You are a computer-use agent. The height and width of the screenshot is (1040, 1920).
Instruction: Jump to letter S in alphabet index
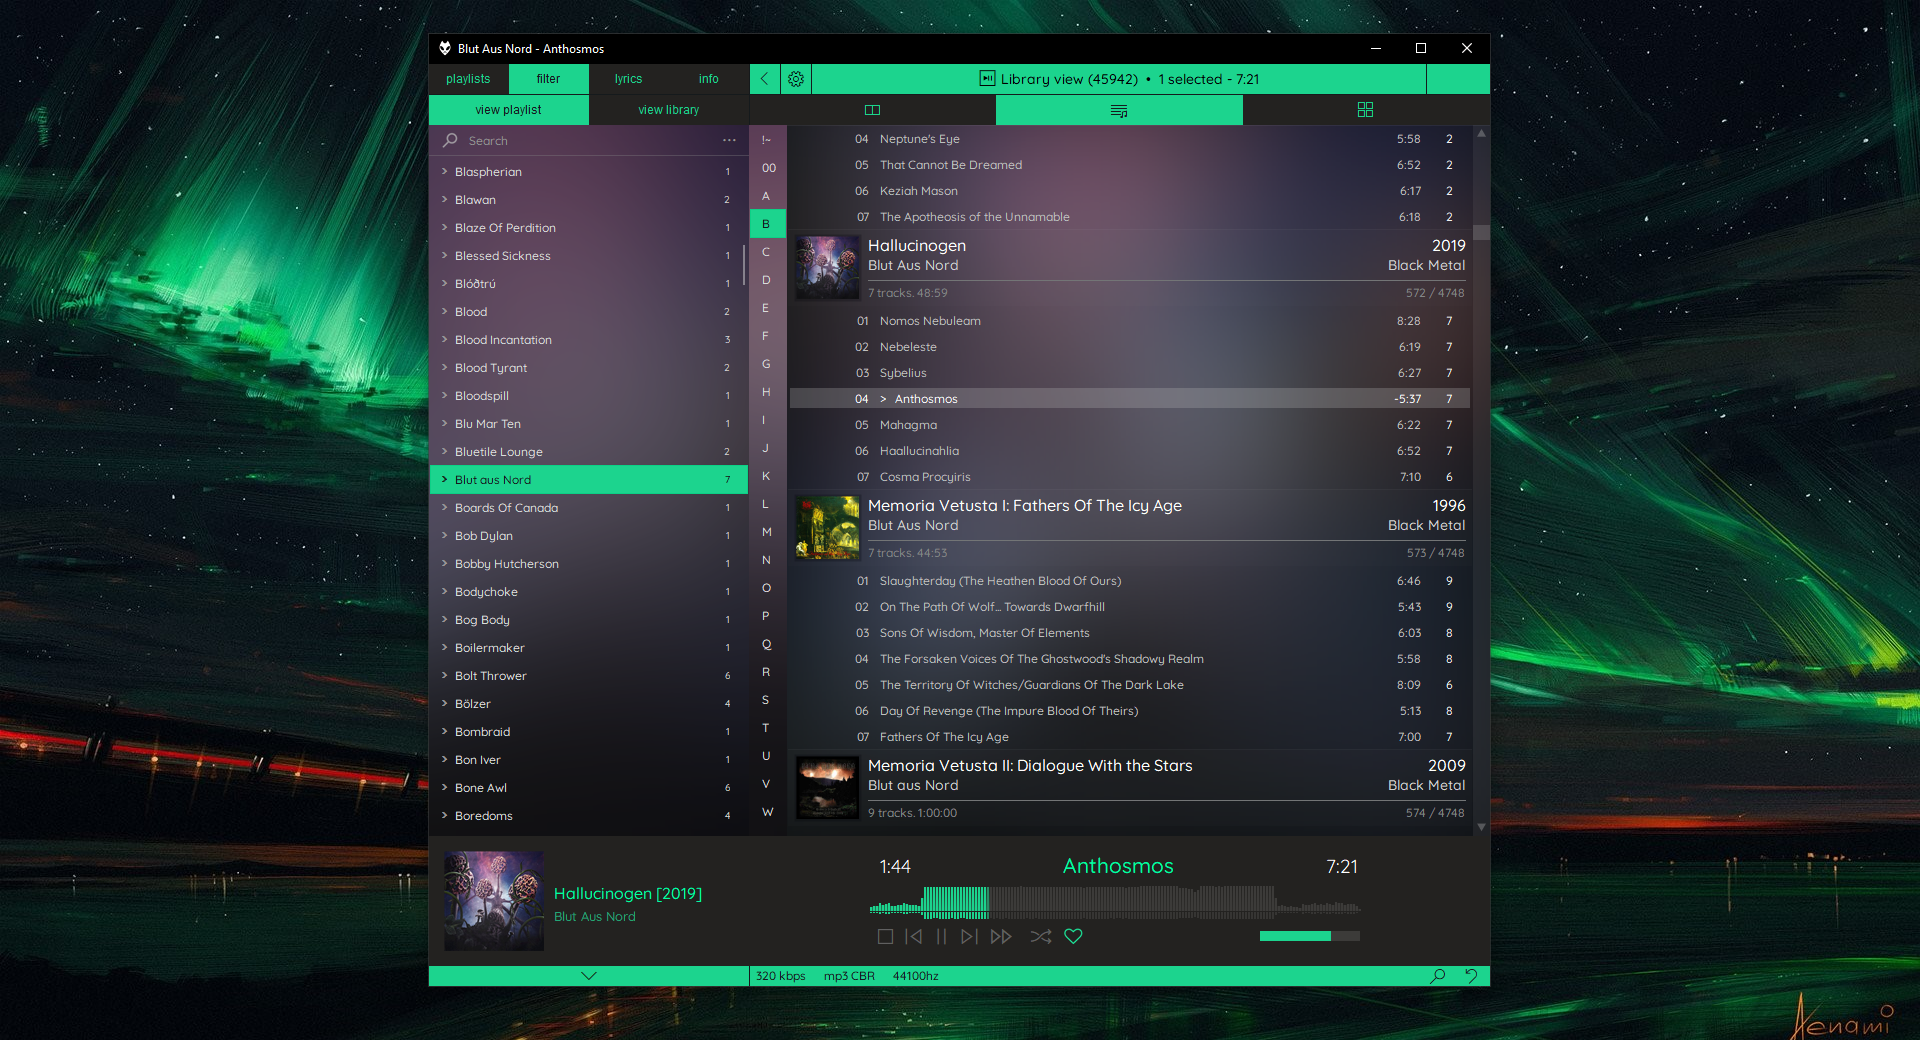click(766, 700)
